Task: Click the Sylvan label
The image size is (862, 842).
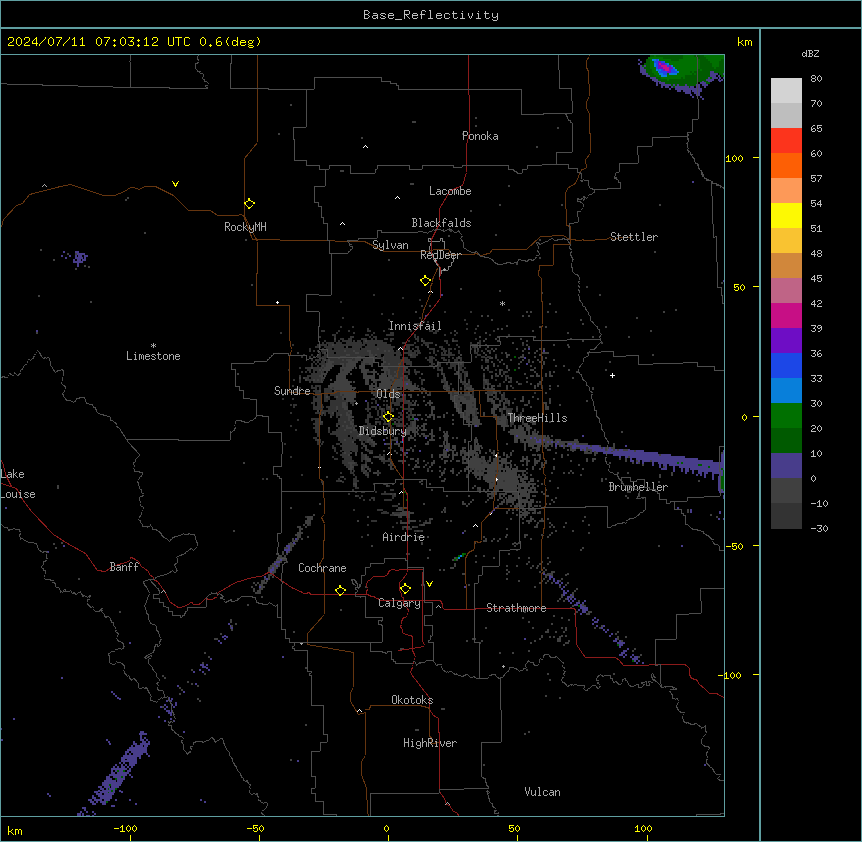Action: (x=390, y=245)
